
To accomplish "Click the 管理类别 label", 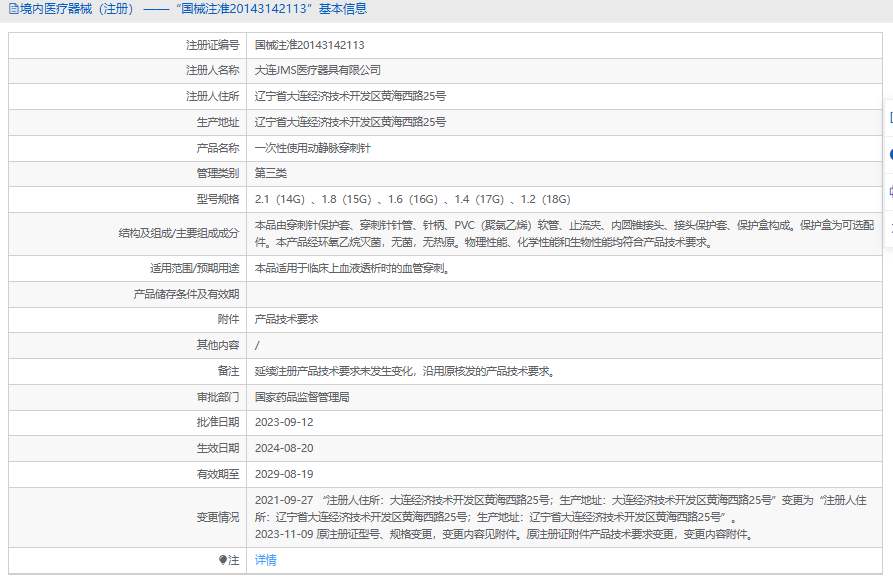I will pos(218,173).
